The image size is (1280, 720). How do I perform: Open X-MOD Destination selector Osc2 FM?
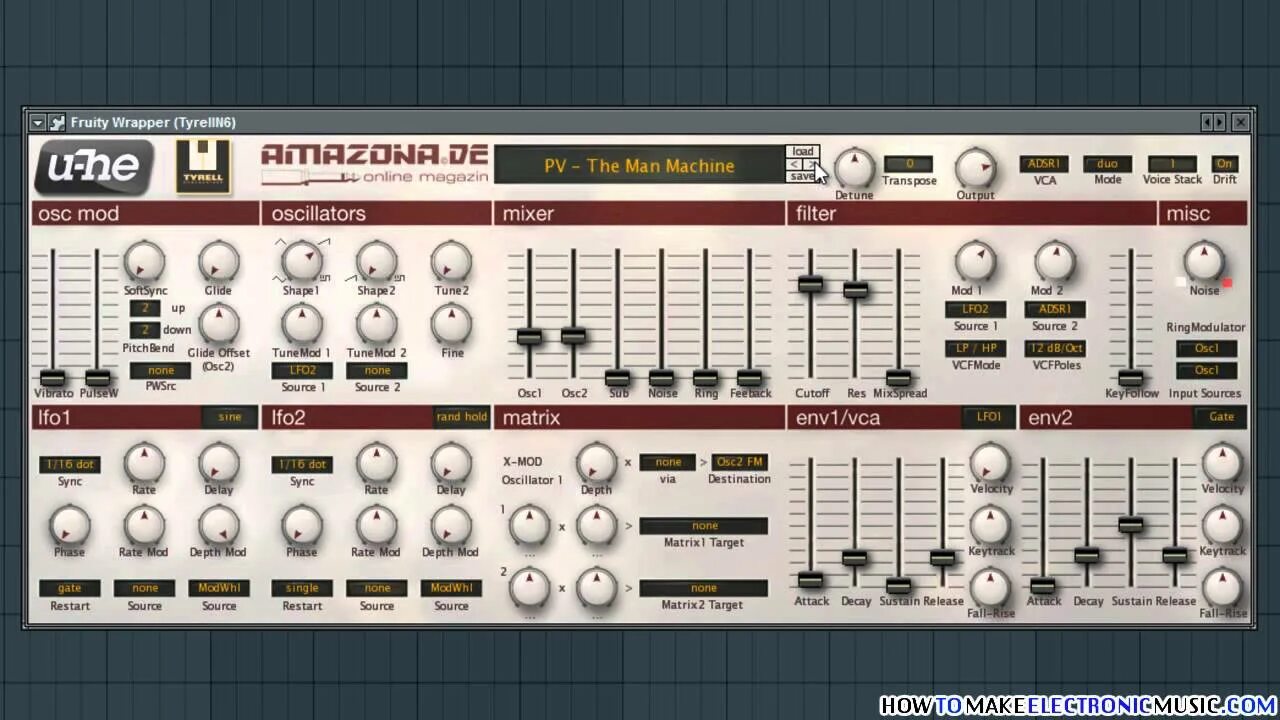(x=740, y=463)
